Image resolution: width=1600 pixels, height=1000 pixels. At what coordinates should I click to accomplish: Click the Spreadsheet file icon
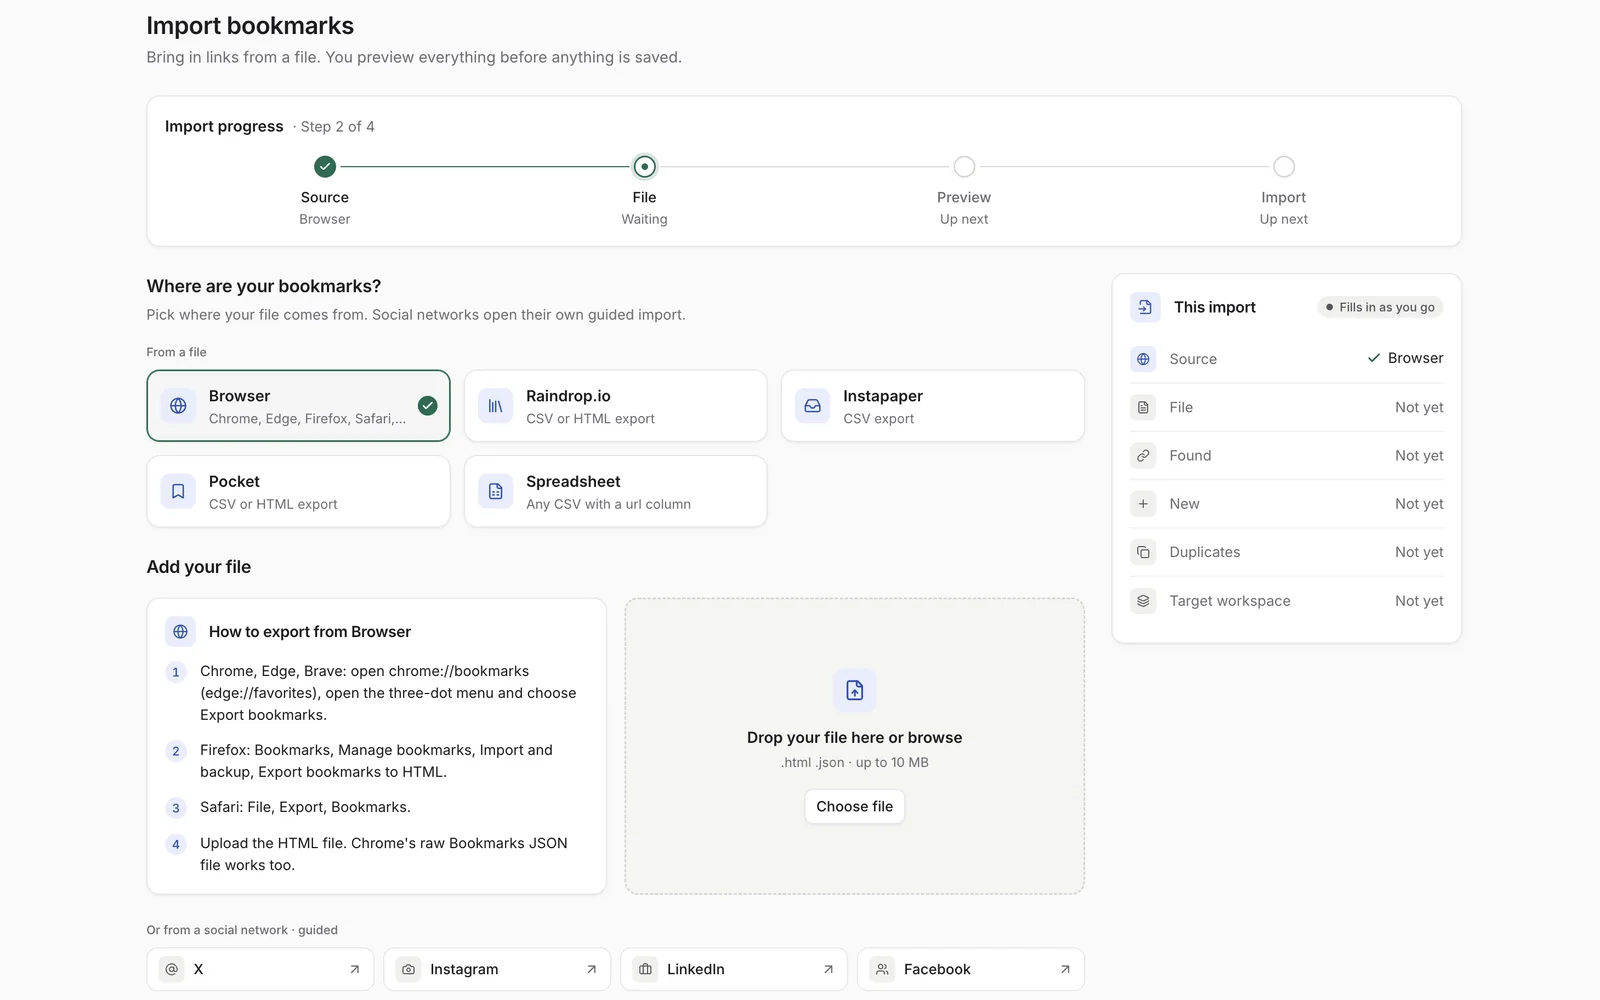click(495, 491)
